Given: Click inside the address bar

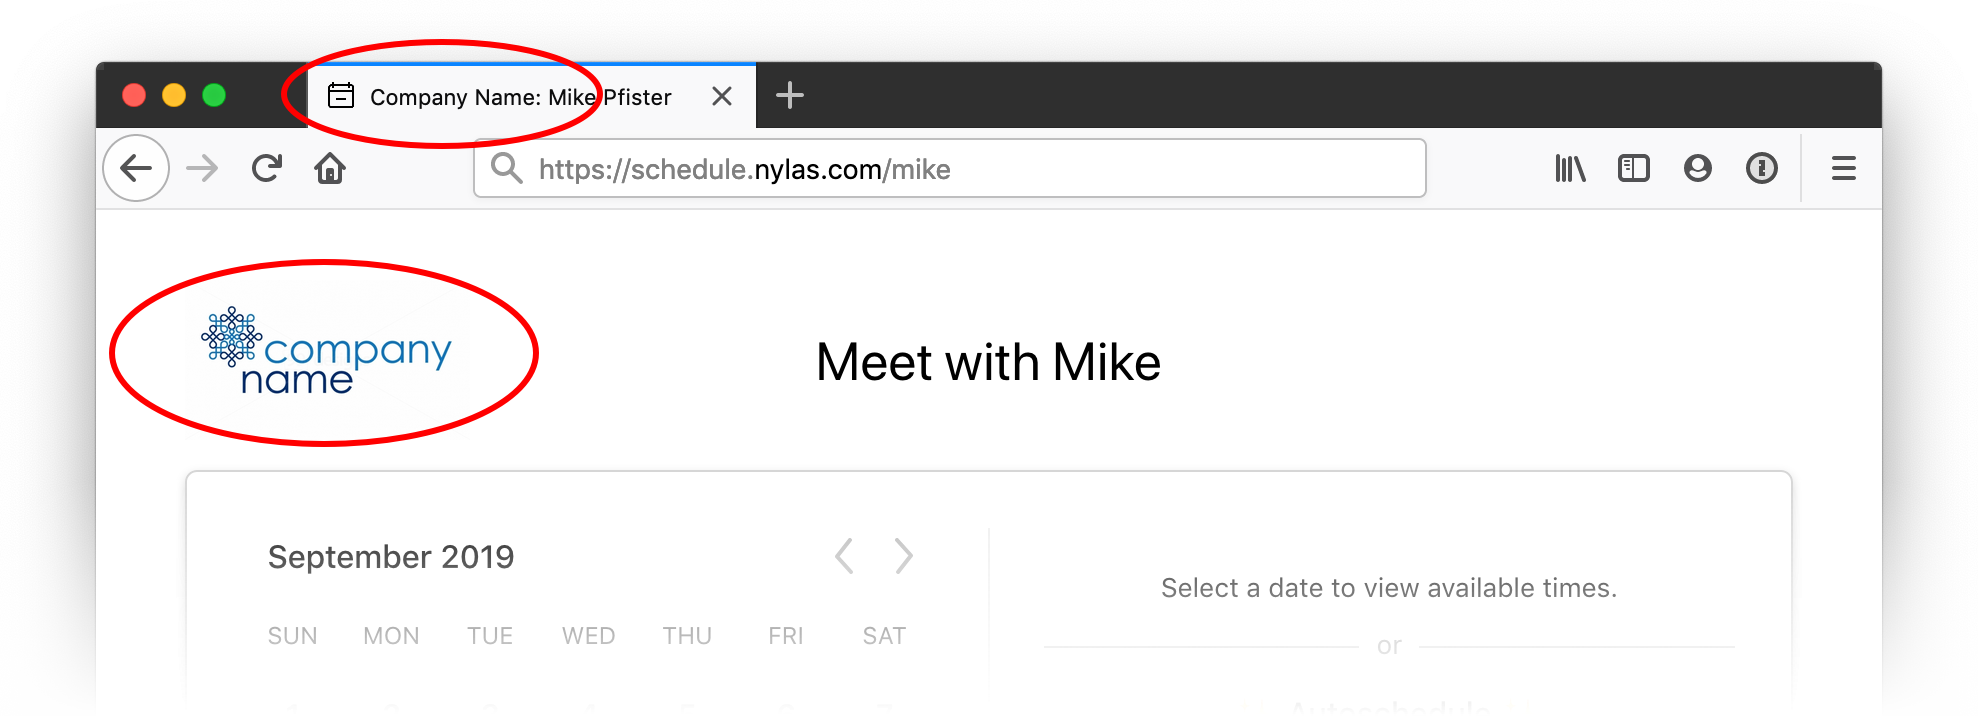Looking at the screenshot, I should [950, 168].
